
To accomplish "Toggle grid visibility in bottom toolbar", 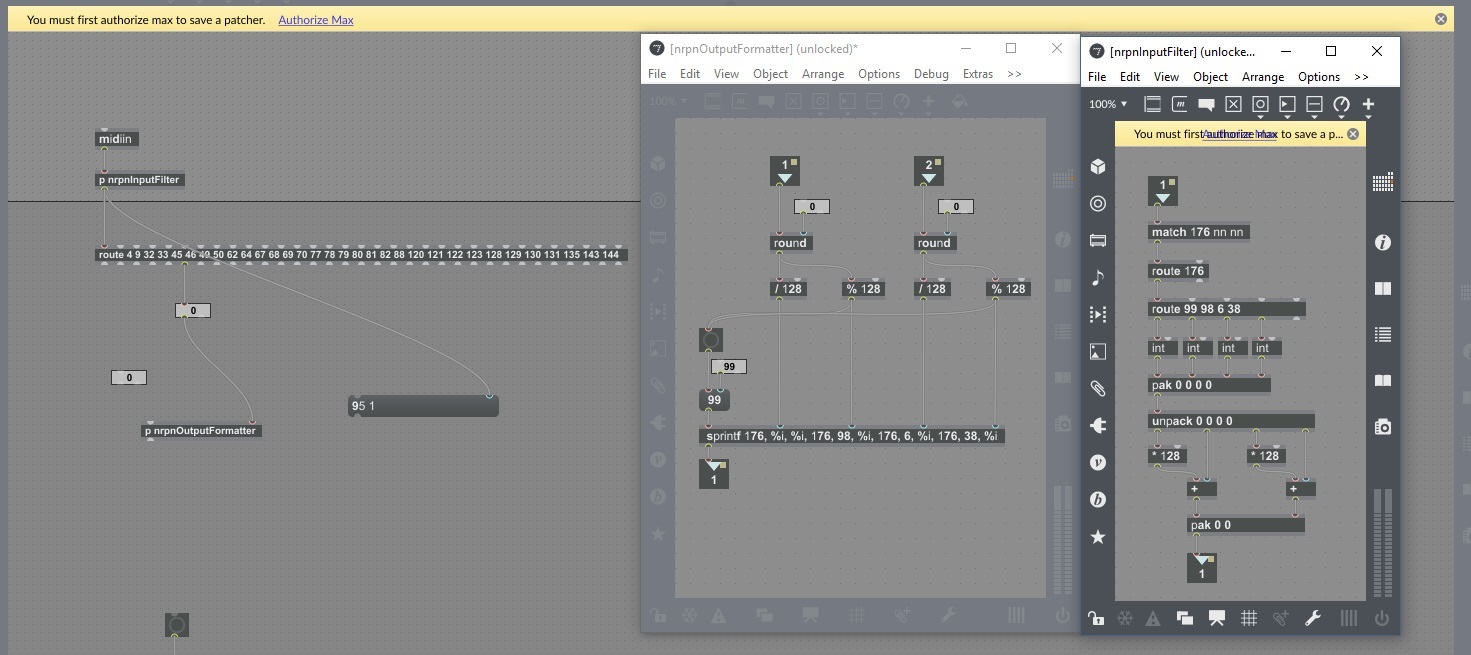I will coord(1249,619).
